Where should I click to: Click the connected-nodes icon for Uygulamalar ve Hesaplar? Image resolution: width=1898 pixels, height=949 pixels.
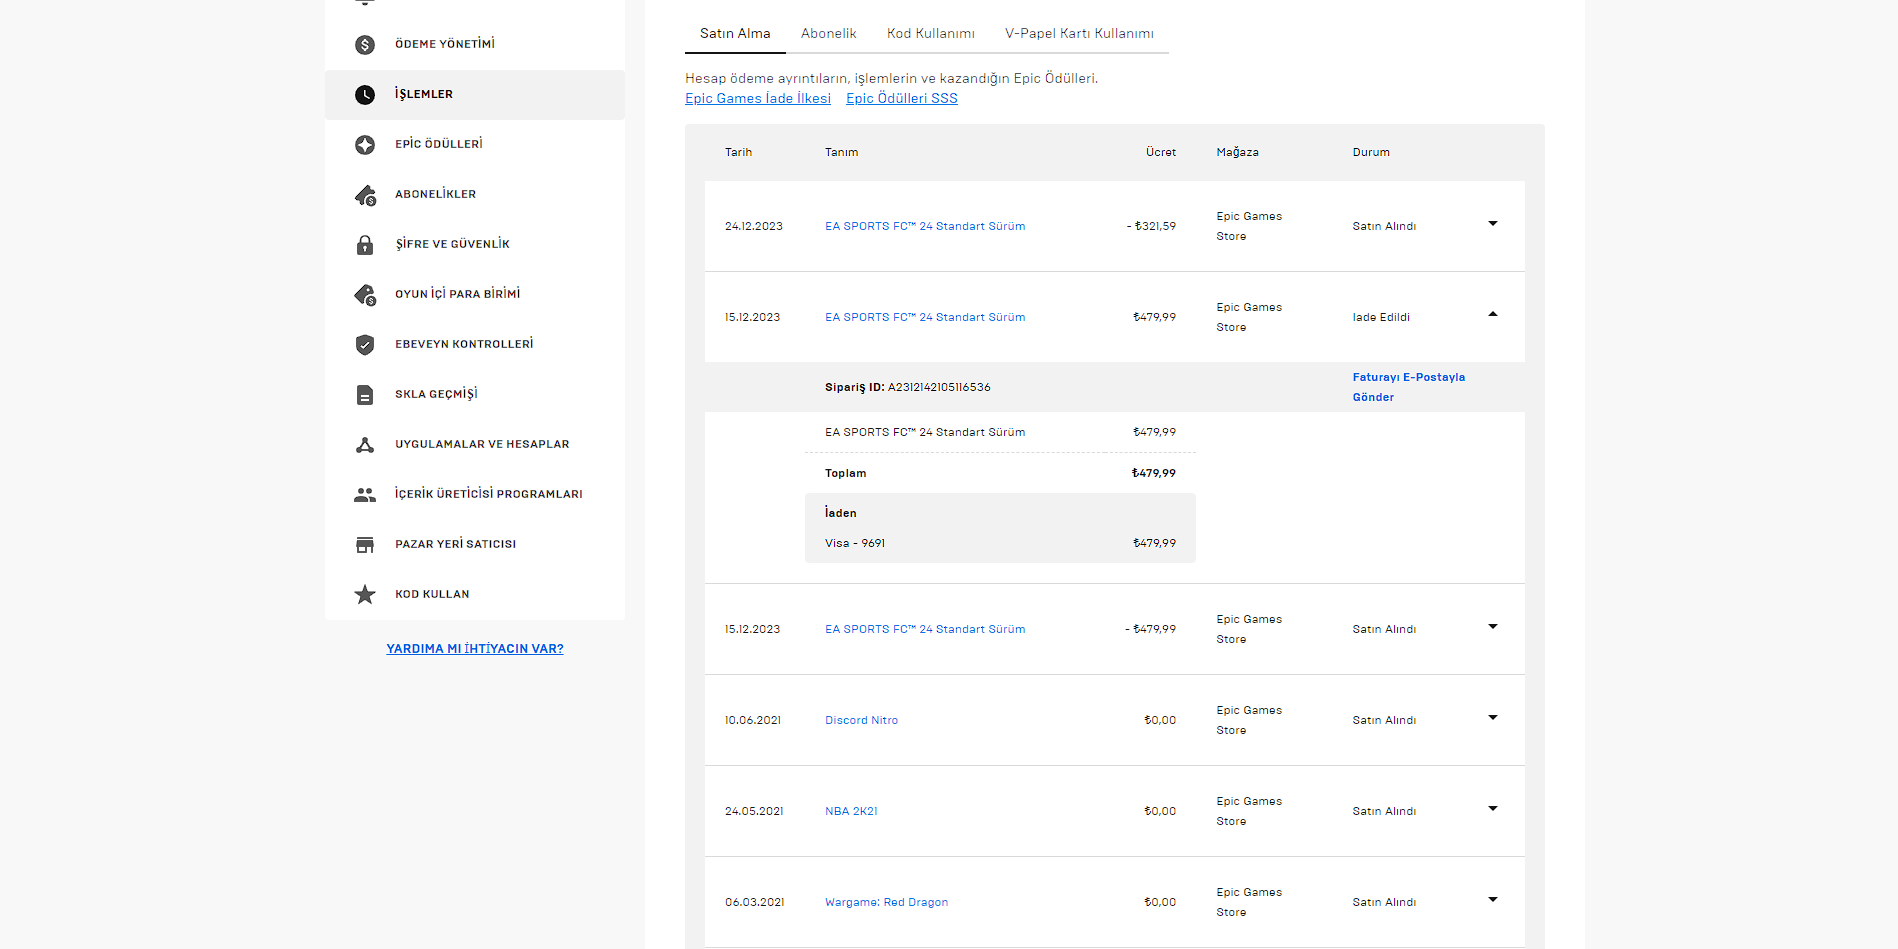(365, 445)
